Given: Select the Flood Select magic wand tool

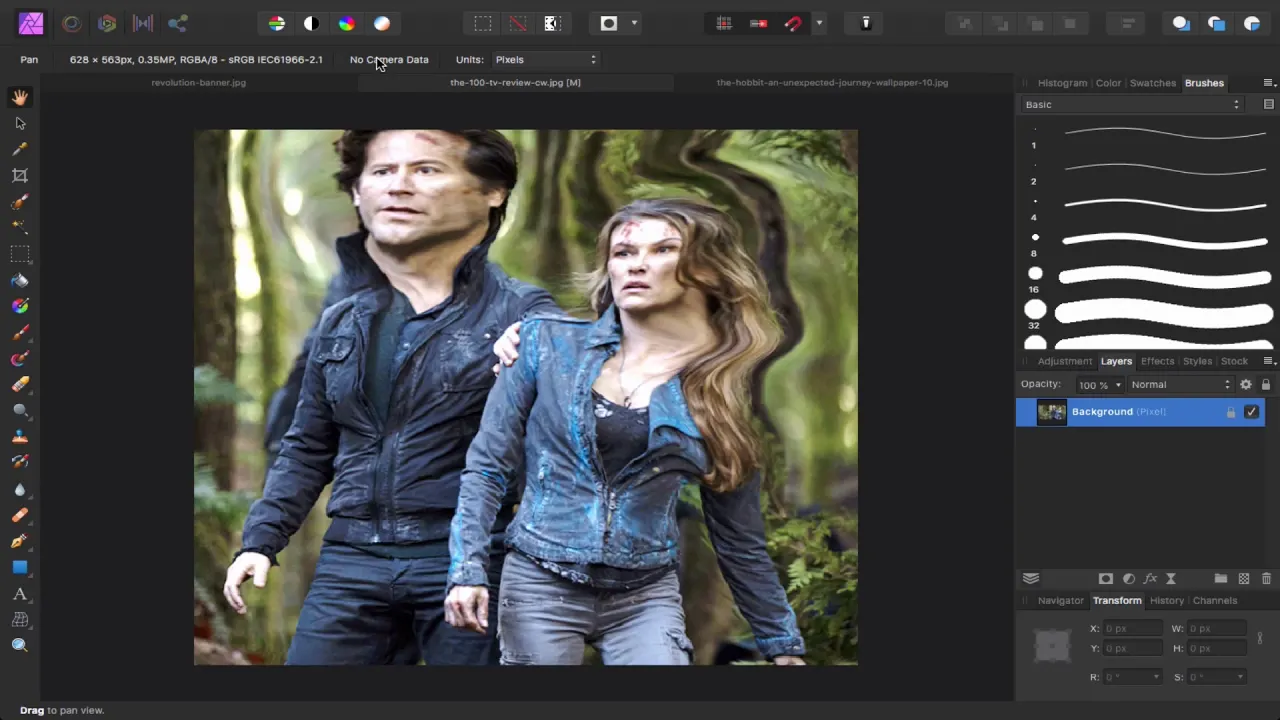Looking at the screenshot, I should click(20, 227).
